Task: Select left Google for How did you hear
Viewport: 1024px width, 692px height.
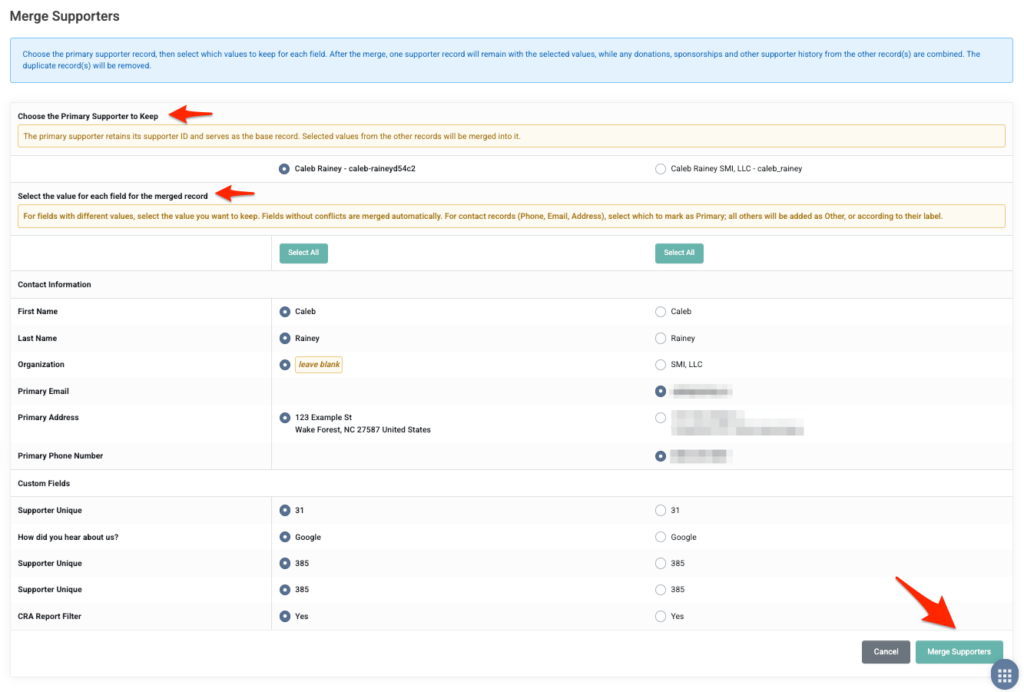Action: pos(285,537)
